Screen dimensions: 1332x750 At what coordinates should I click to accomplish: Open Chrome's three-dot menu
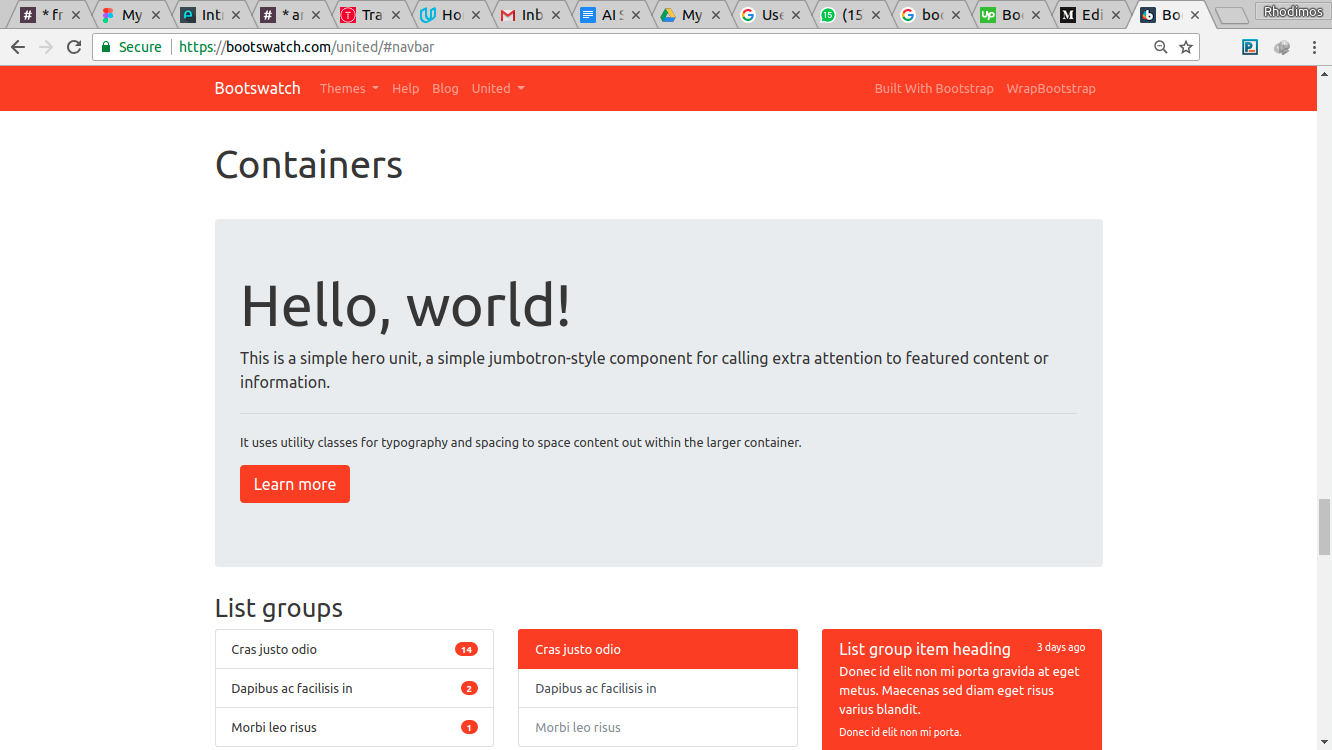coord(1317,47)
